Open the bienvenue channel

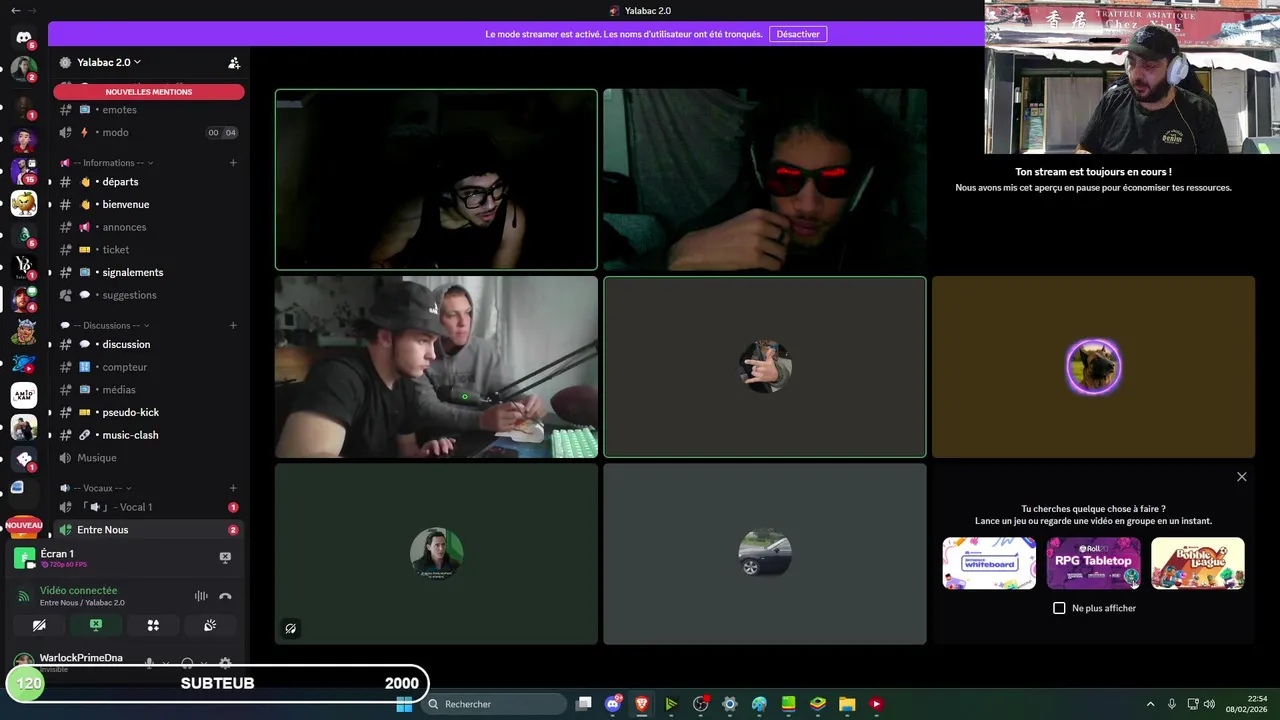click(x=149, y=204)
